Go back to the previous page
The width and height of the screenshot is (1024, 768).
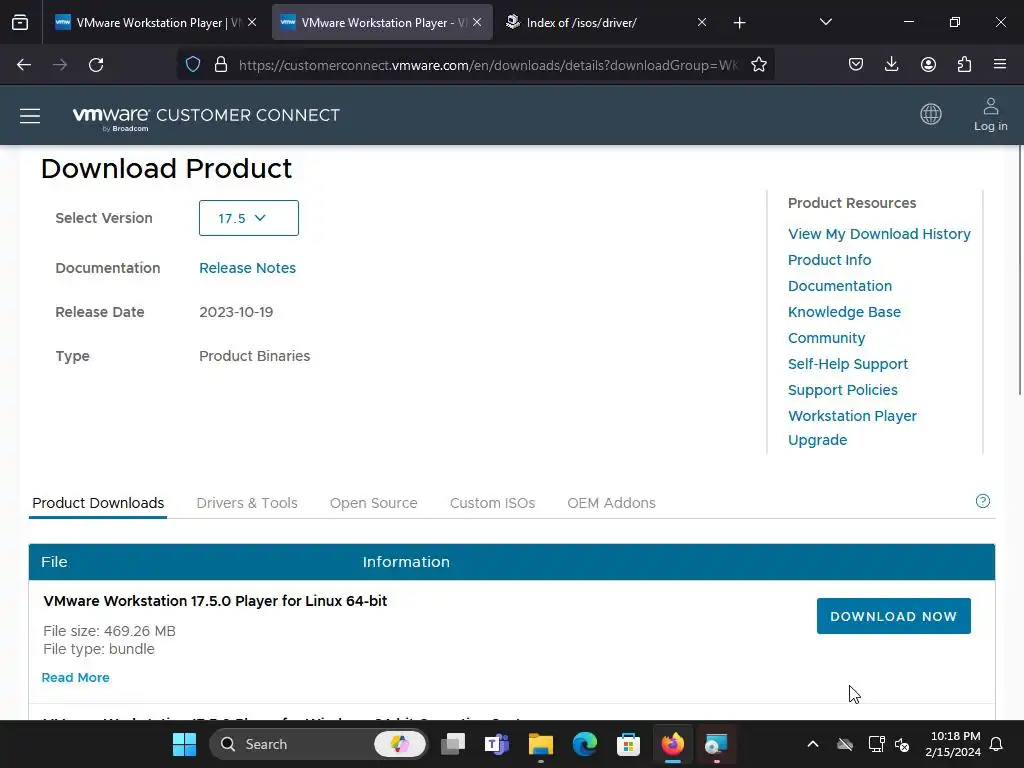24,65
